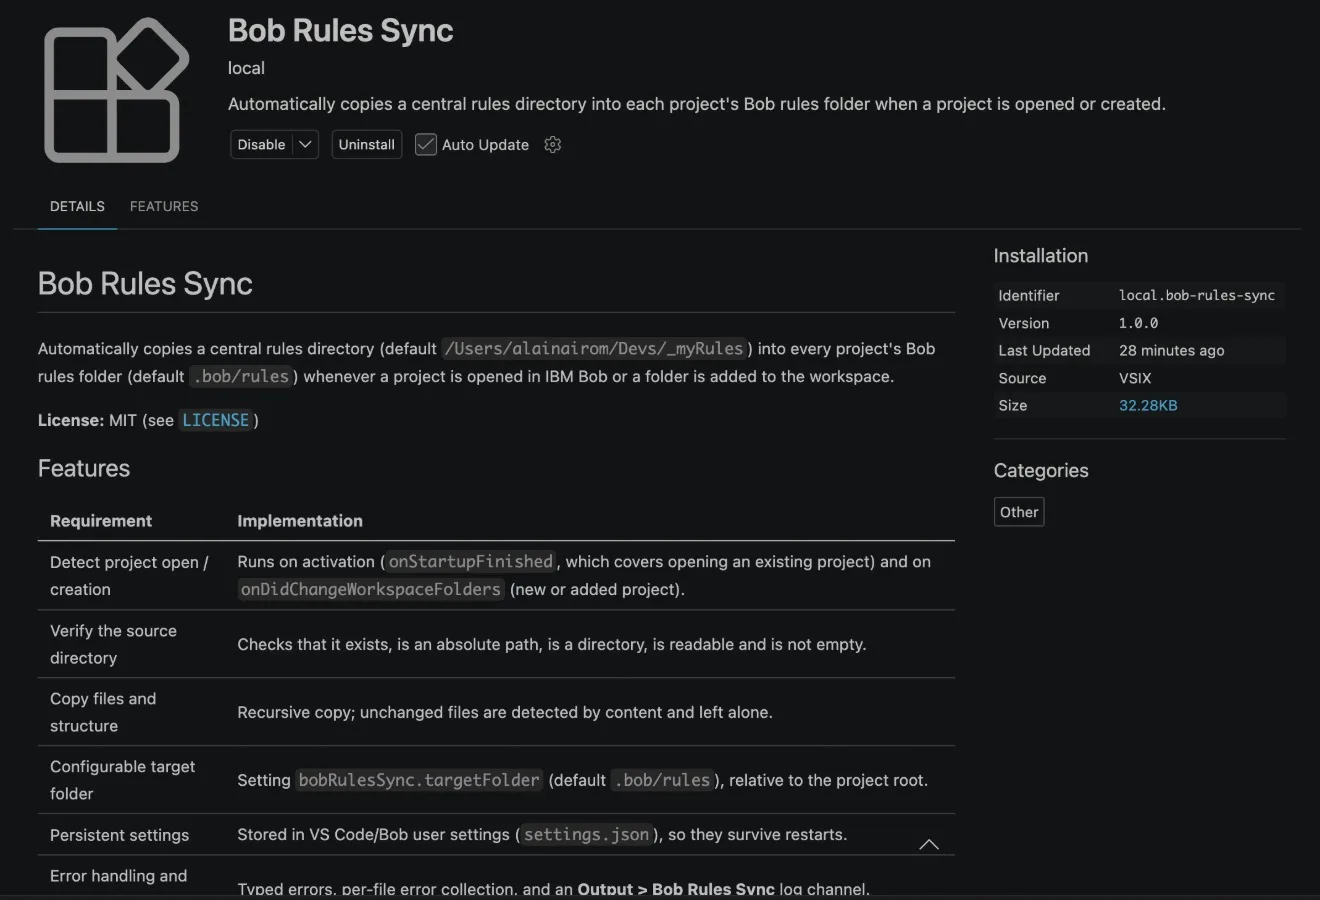Click the 'local' publisher name
The width and height of the screenshot is (1320, 900).
(246, 68)
